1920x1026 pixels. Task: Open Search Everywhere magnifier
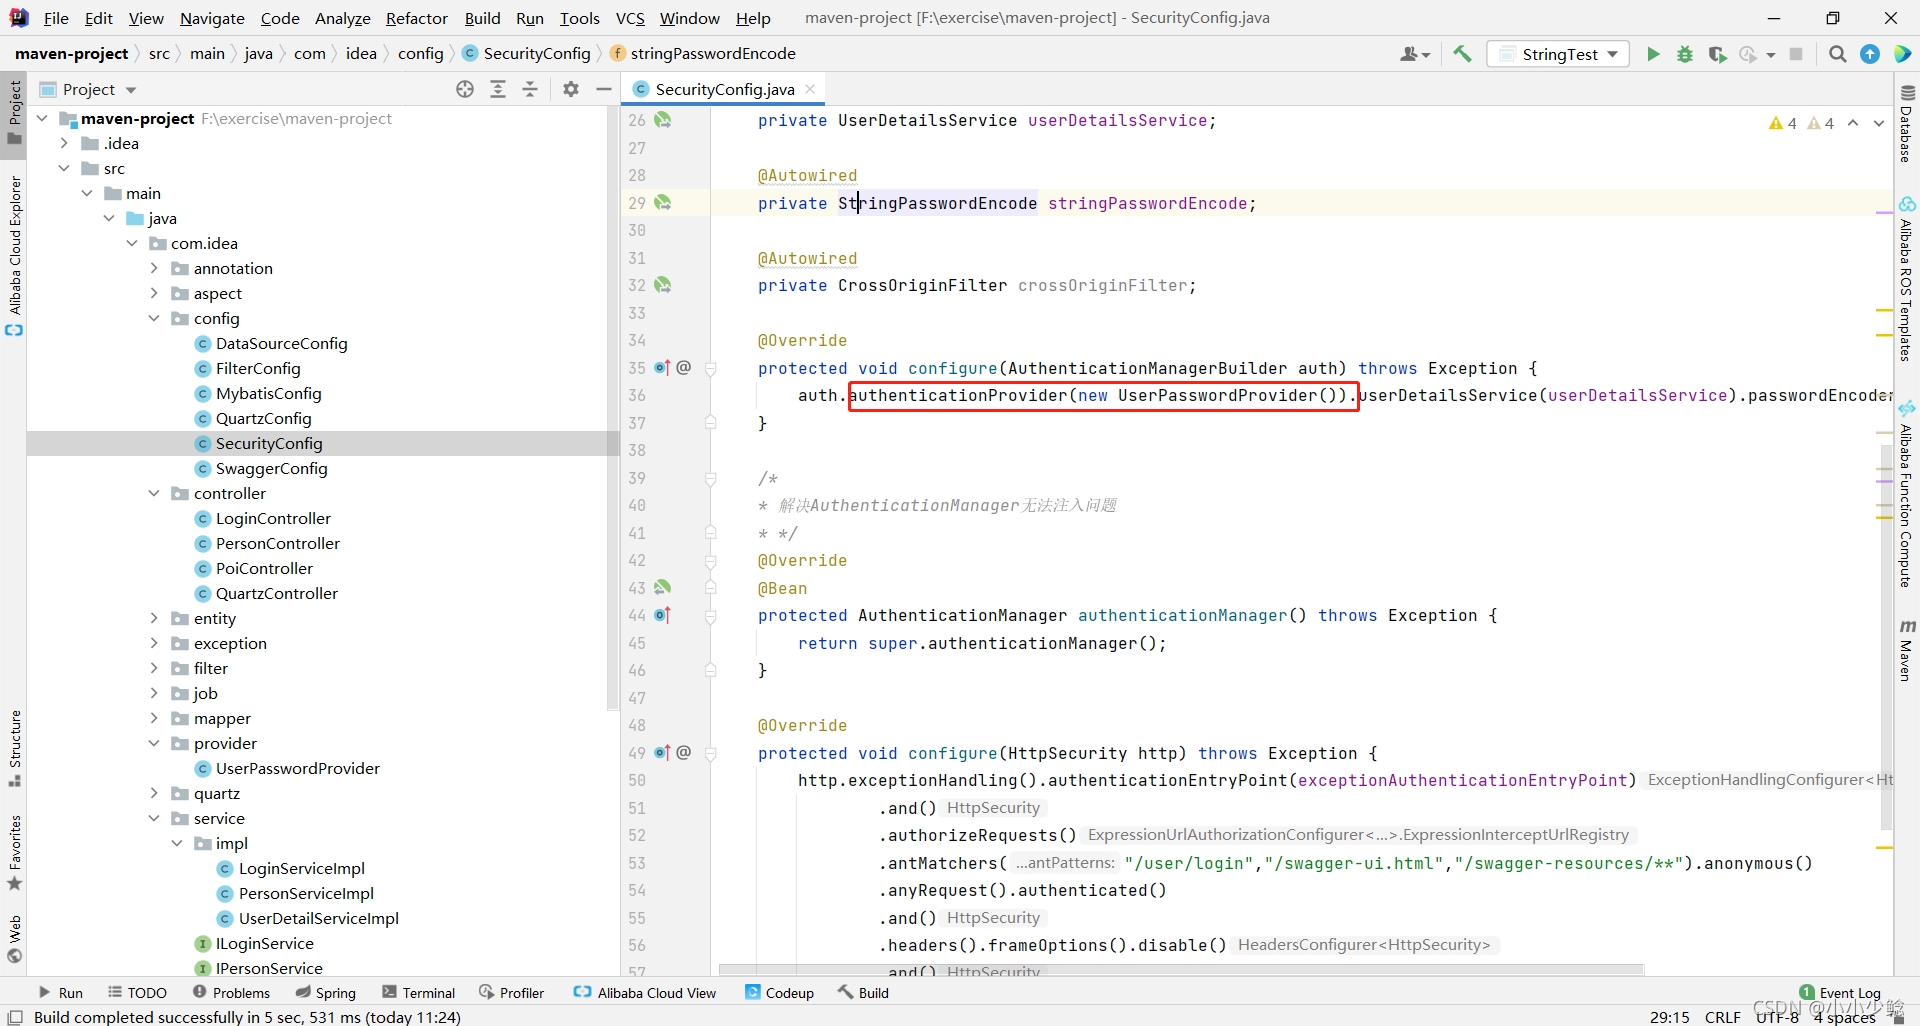coord(1837,54)
